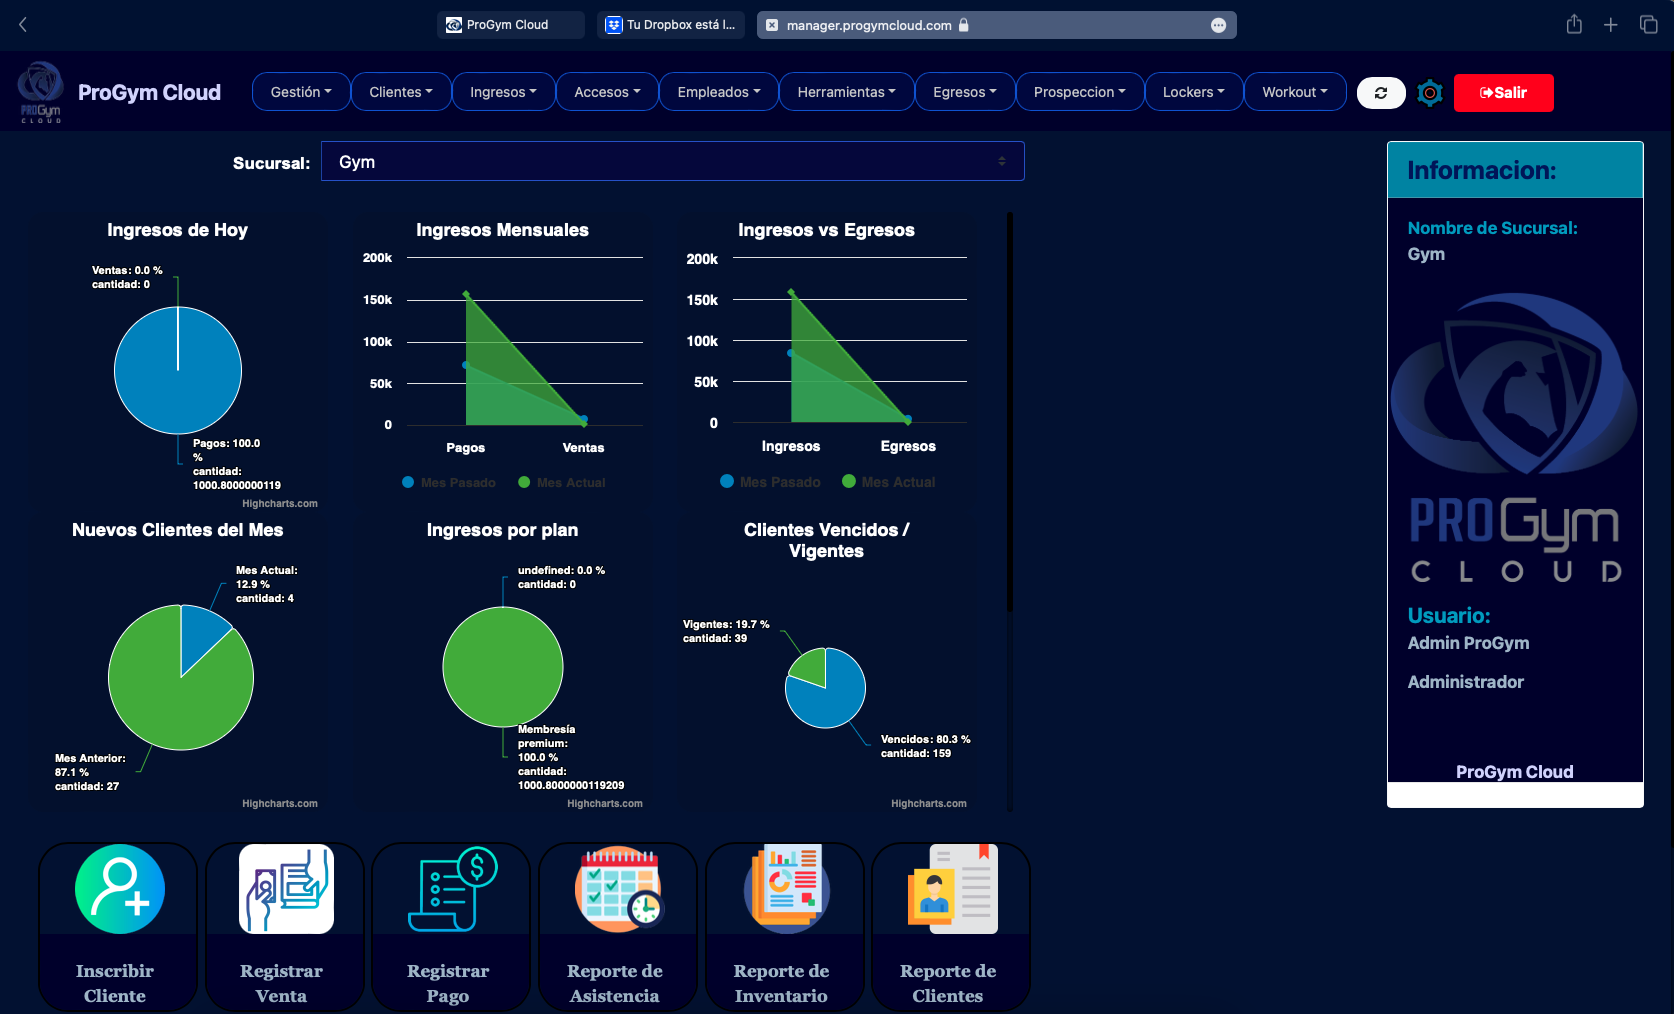Viewport: 1674px width, 1014px height.
Task: Open the Reporte de Clientes icon
Action: pos(952,889)
